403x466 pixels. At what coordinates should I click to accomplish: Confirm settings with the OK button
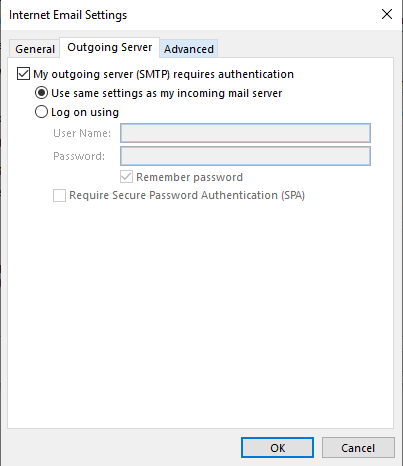277,448
